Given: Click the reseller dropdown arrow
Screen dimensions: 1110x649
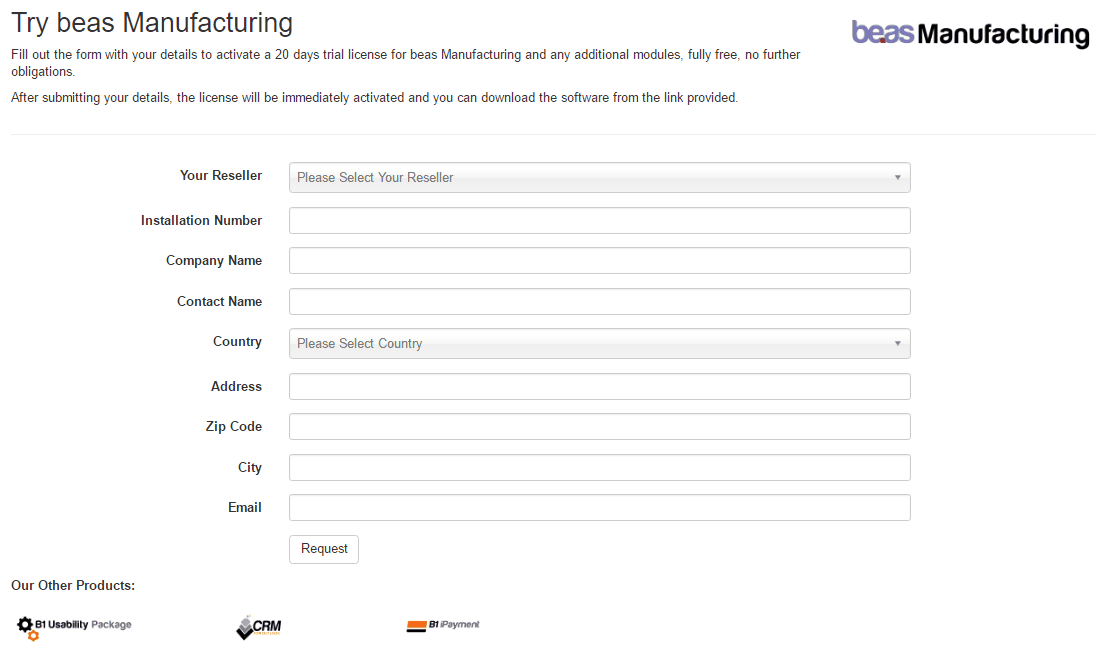Looking at the screenshot, I should (897, 177).
